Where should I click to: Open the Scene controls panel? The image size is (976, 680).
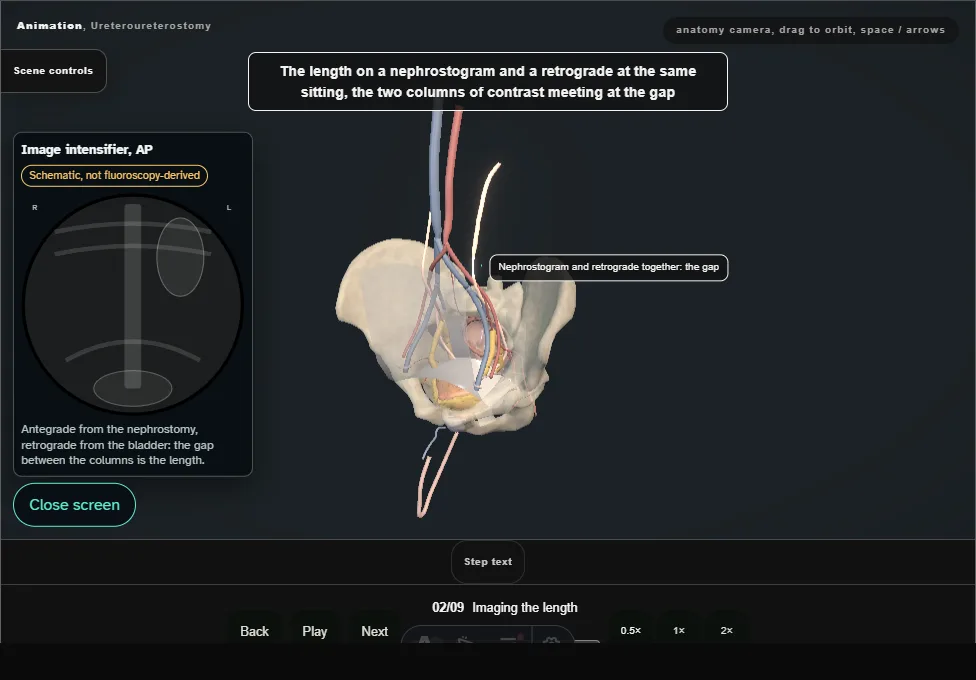pyautogui.click(x=54, y=71)
